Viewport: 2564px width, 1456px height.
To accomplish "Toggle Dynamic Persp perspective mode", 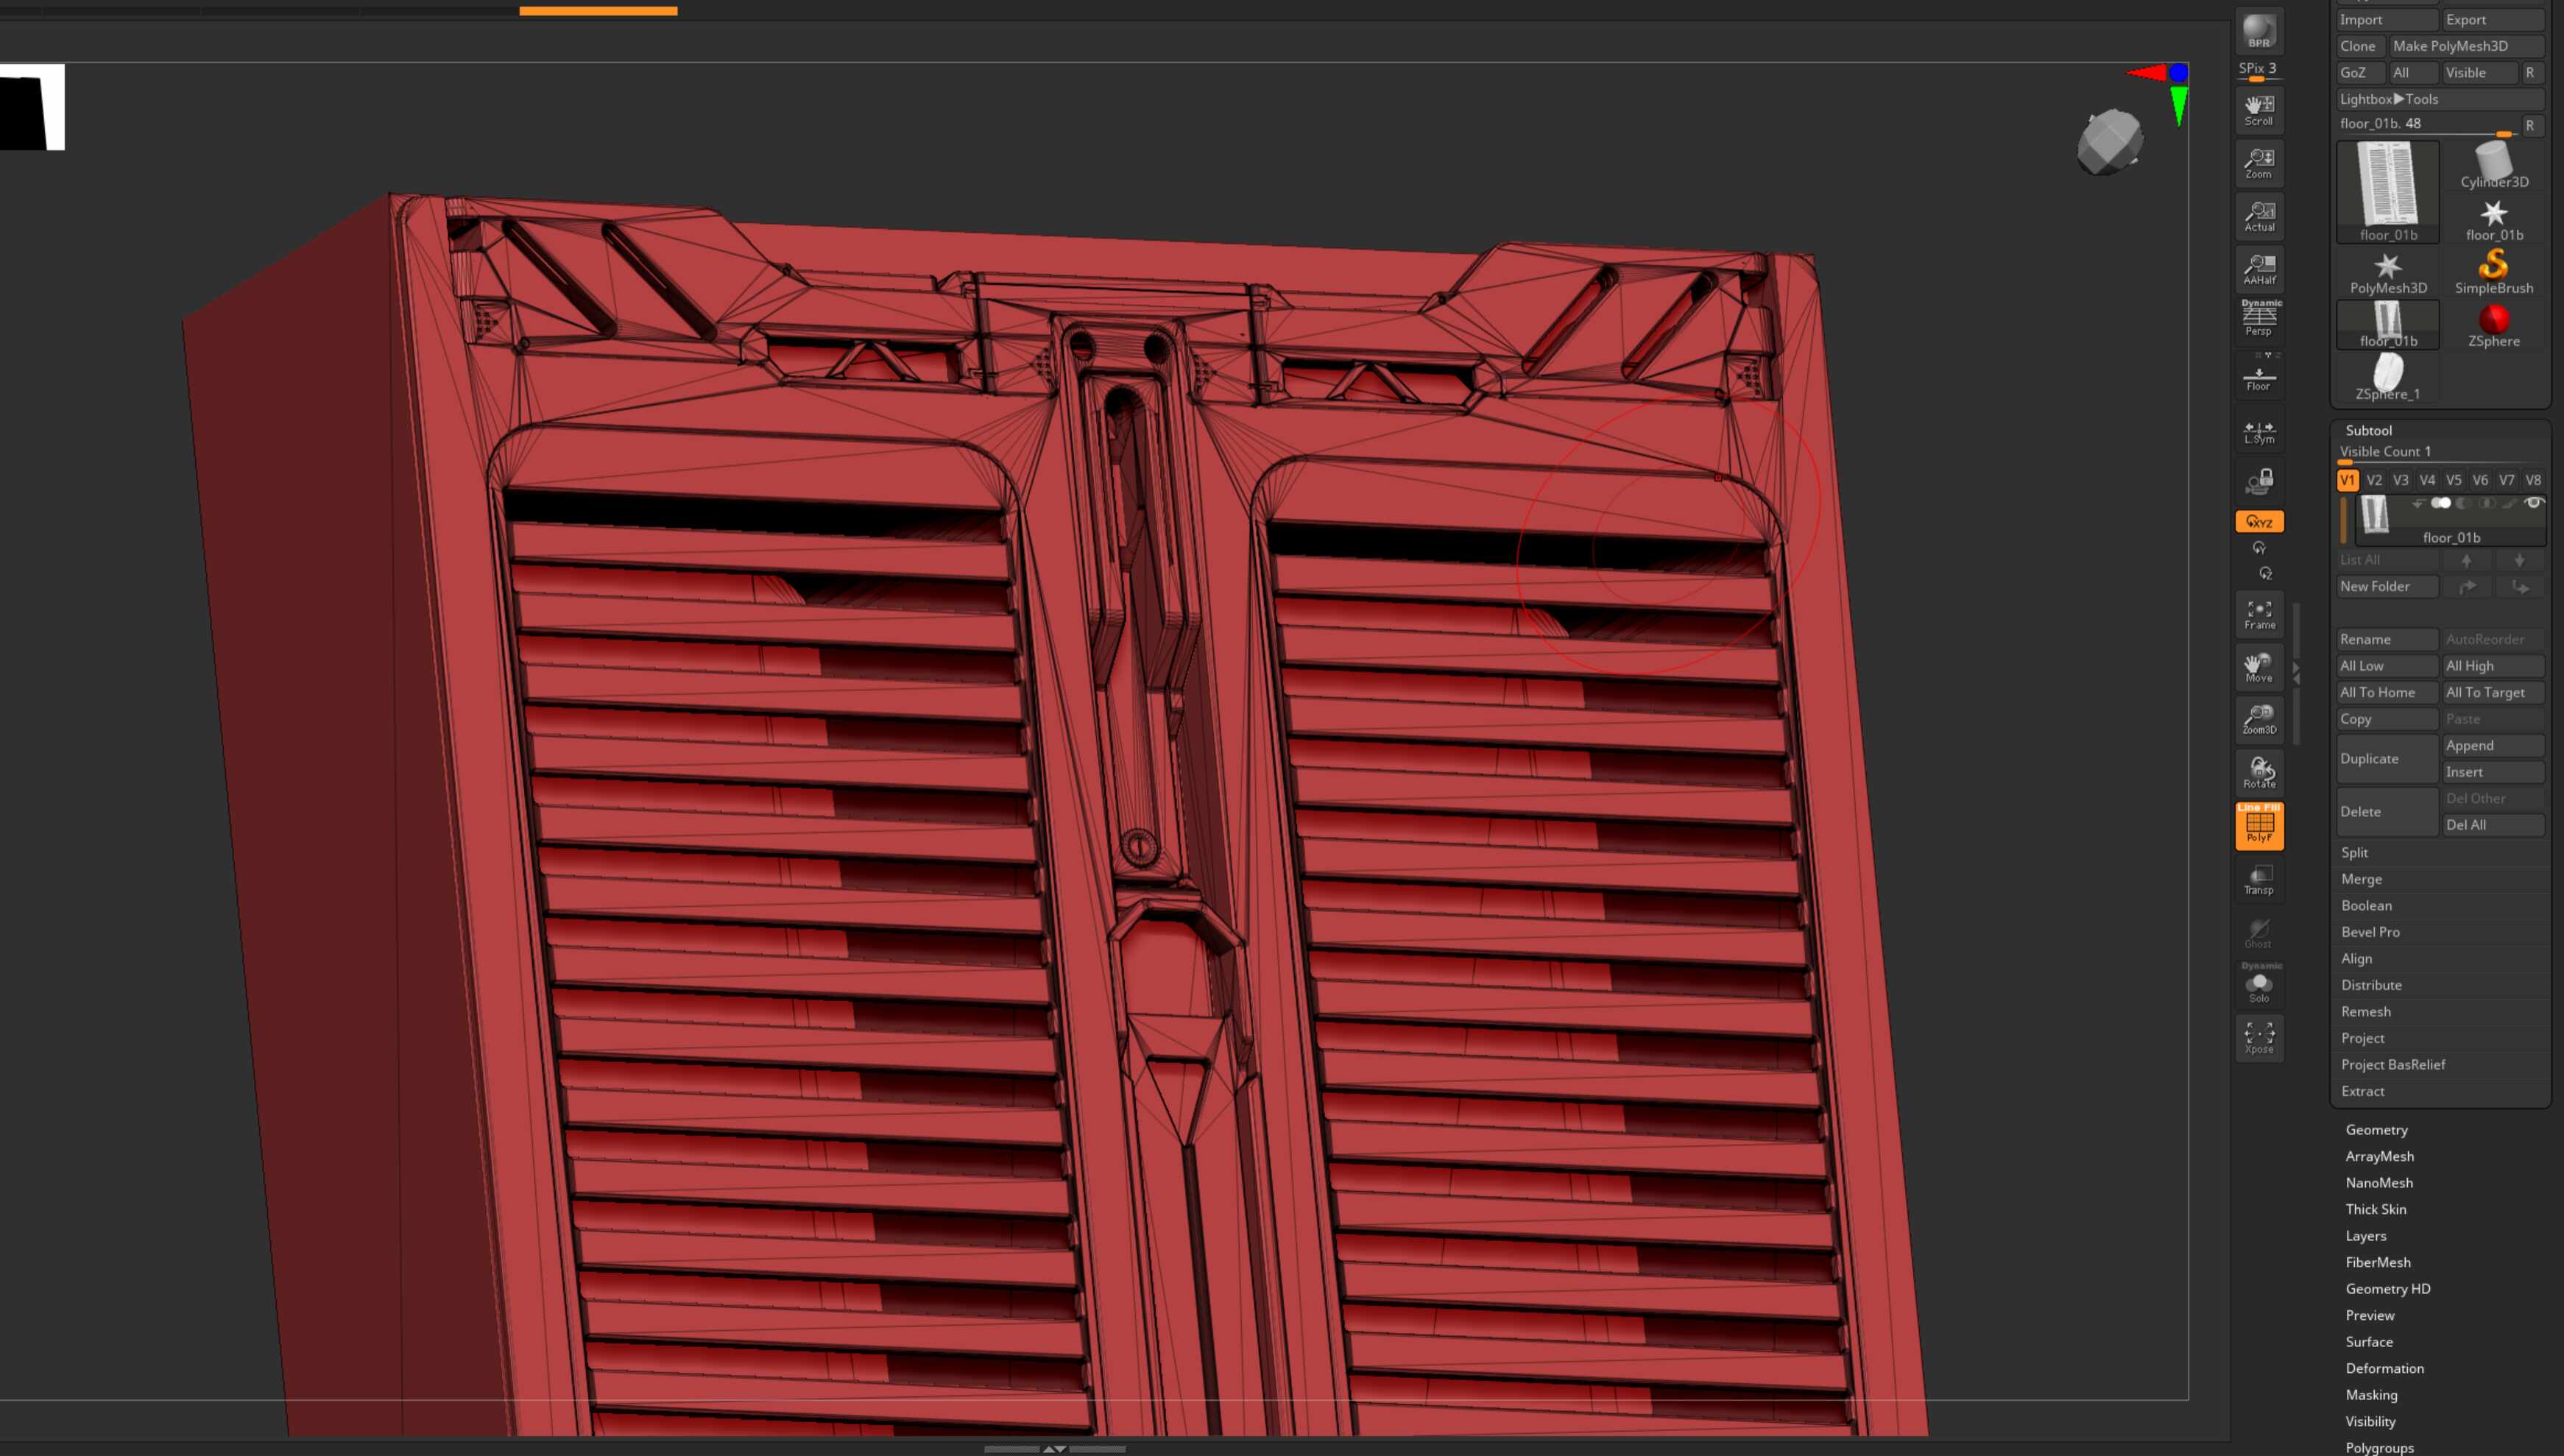I will click(x=2258, y=318).
